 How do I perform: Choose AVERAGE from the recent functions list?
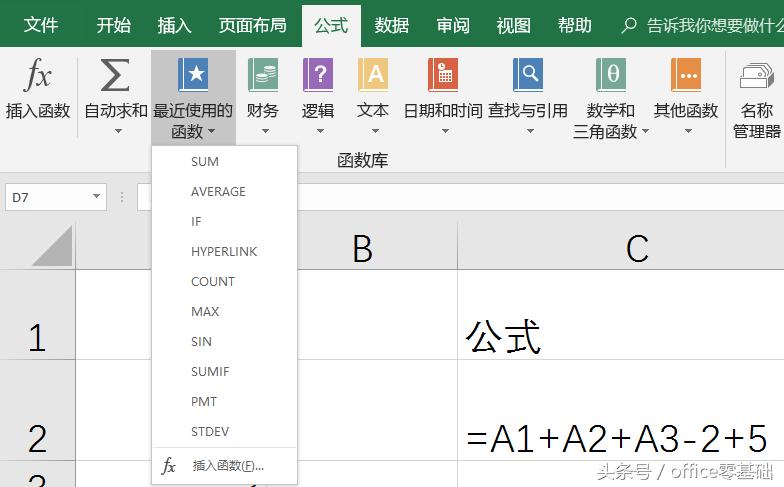coord(224,192)
